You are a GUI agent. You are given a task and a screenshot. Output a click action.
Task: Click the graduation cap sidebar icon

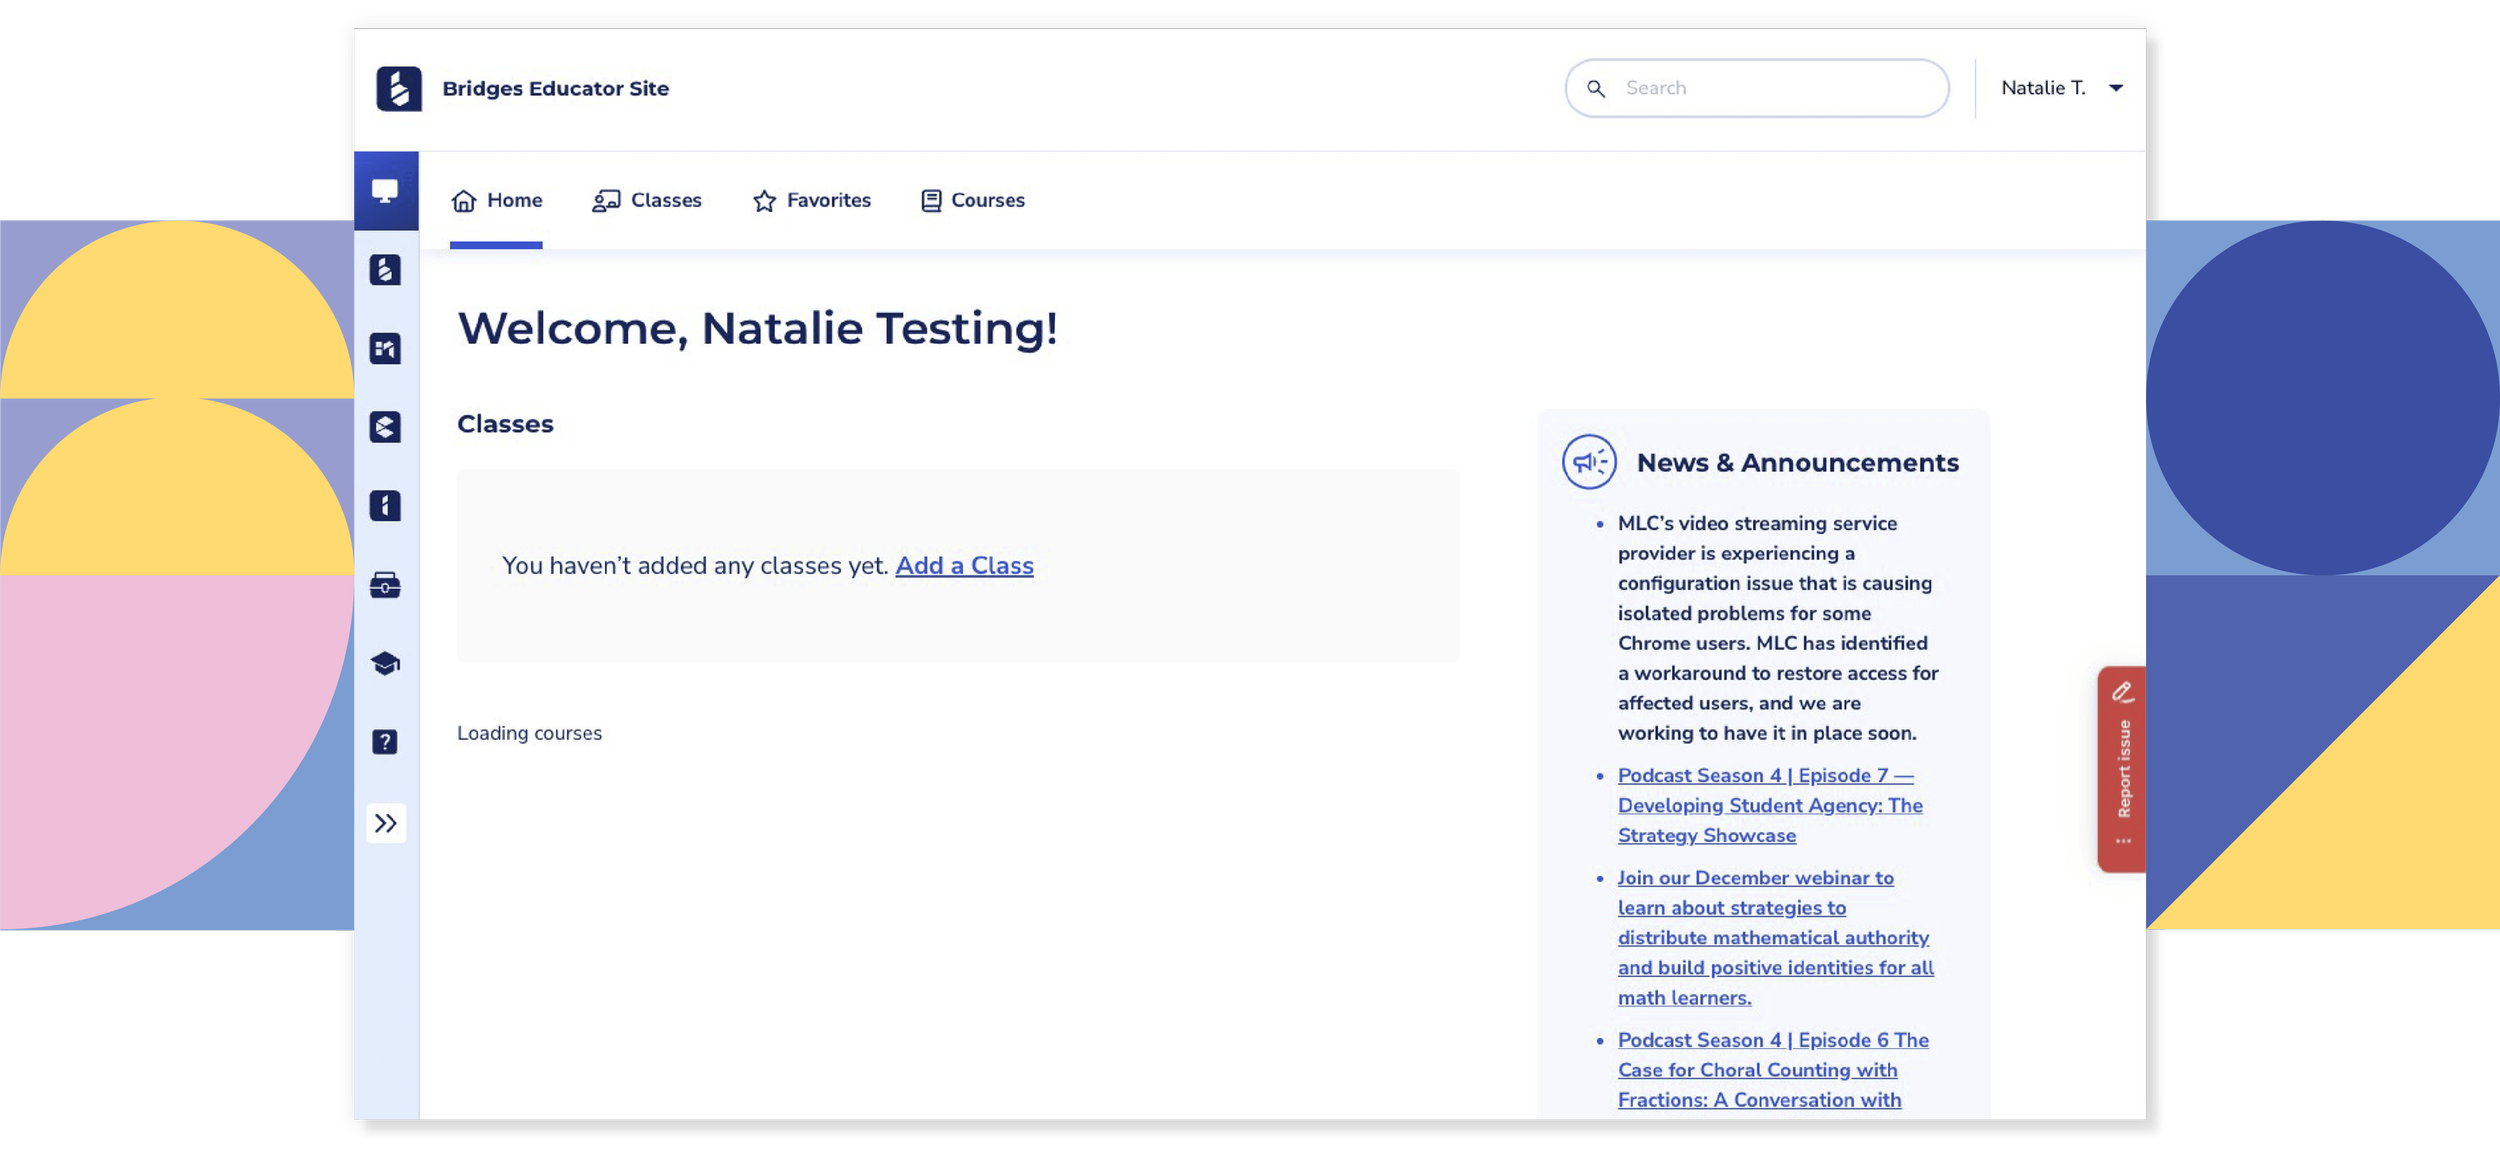click(x=385, y=663)
